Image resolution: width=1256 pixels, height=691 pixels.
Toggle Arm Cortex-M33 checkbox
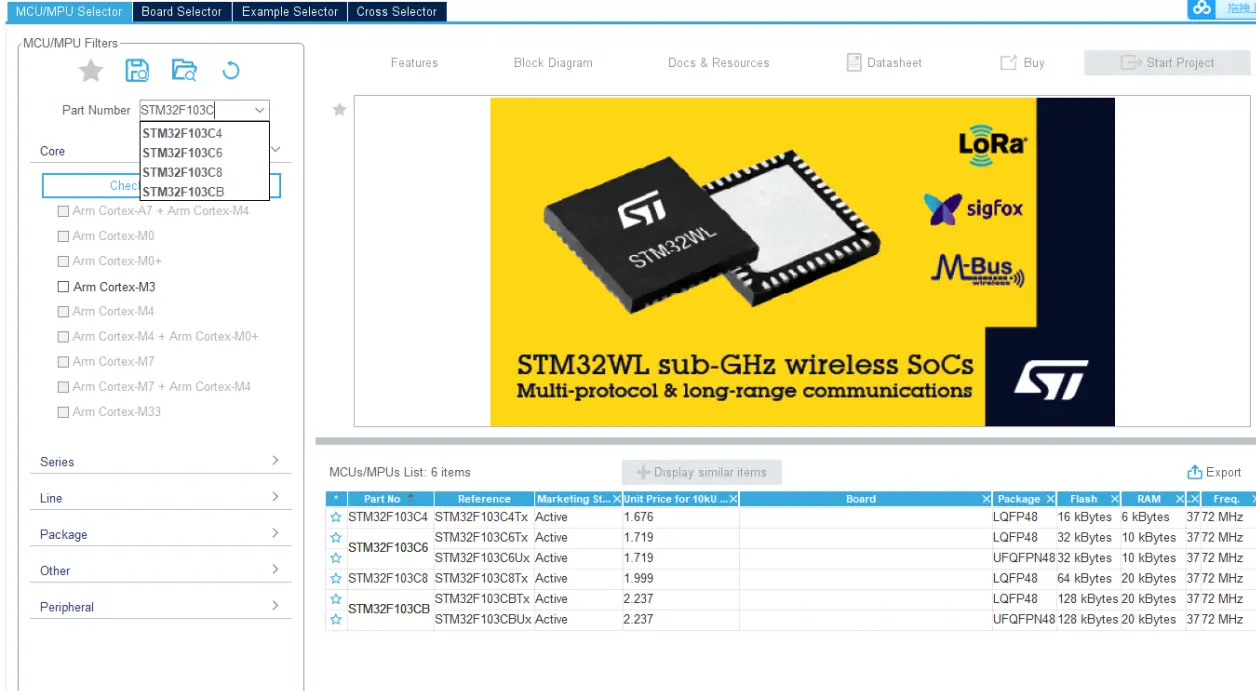[63, 412]
